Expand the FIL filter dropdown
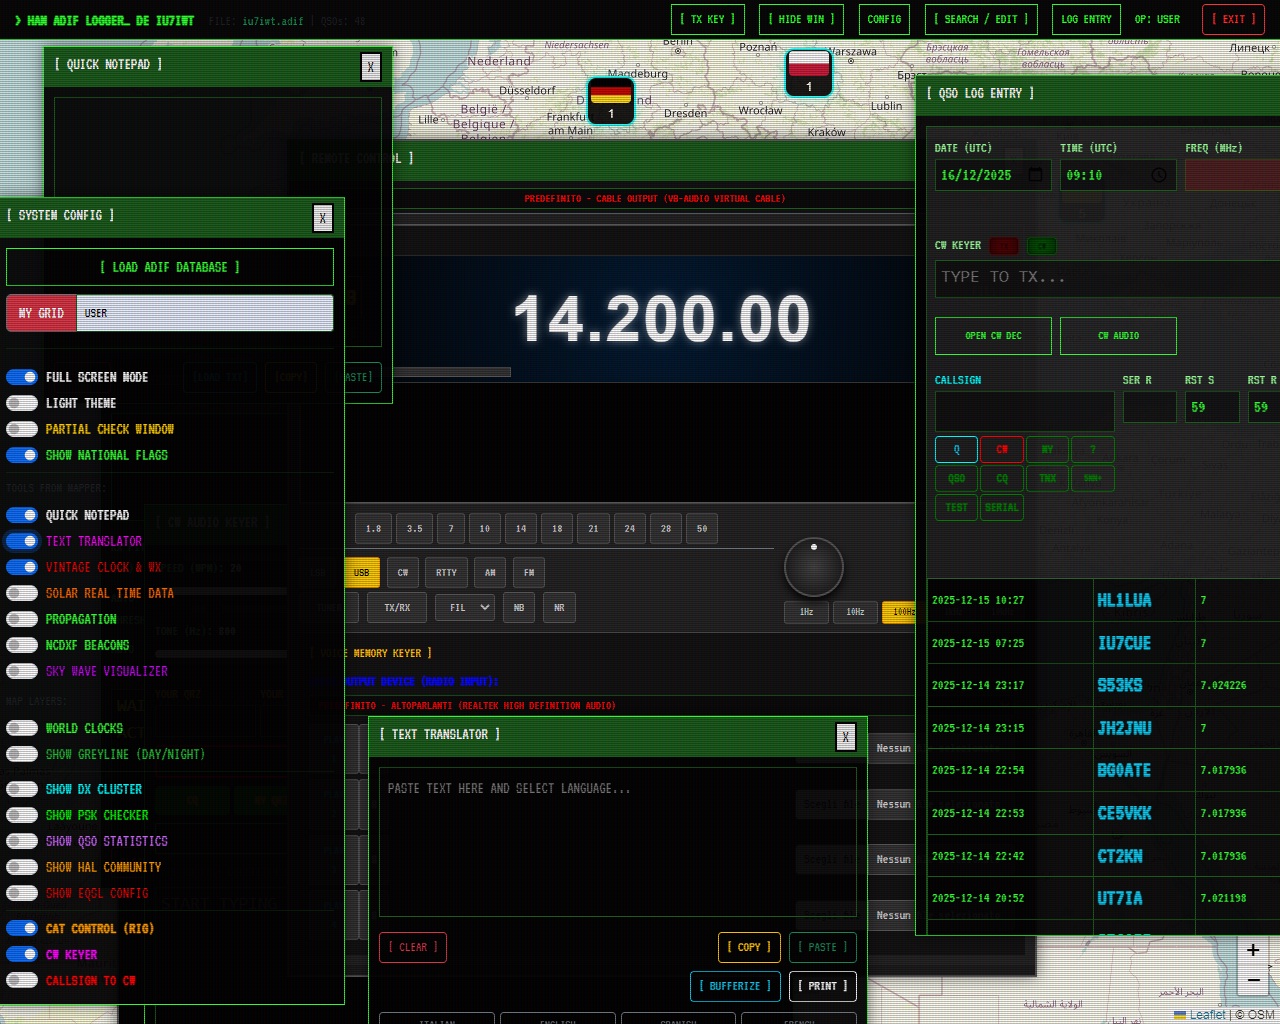Viewport: 1280px width, 1024px height. 468,607
